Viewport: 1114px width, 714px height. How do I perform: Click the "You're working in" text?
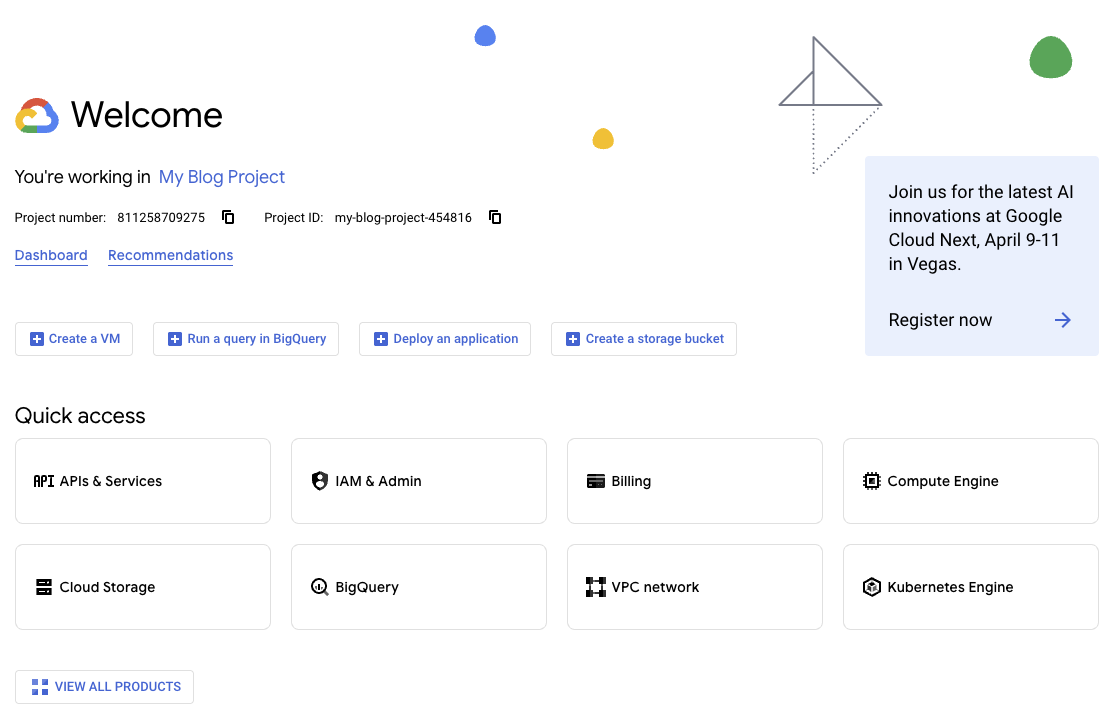coord(82,177)
